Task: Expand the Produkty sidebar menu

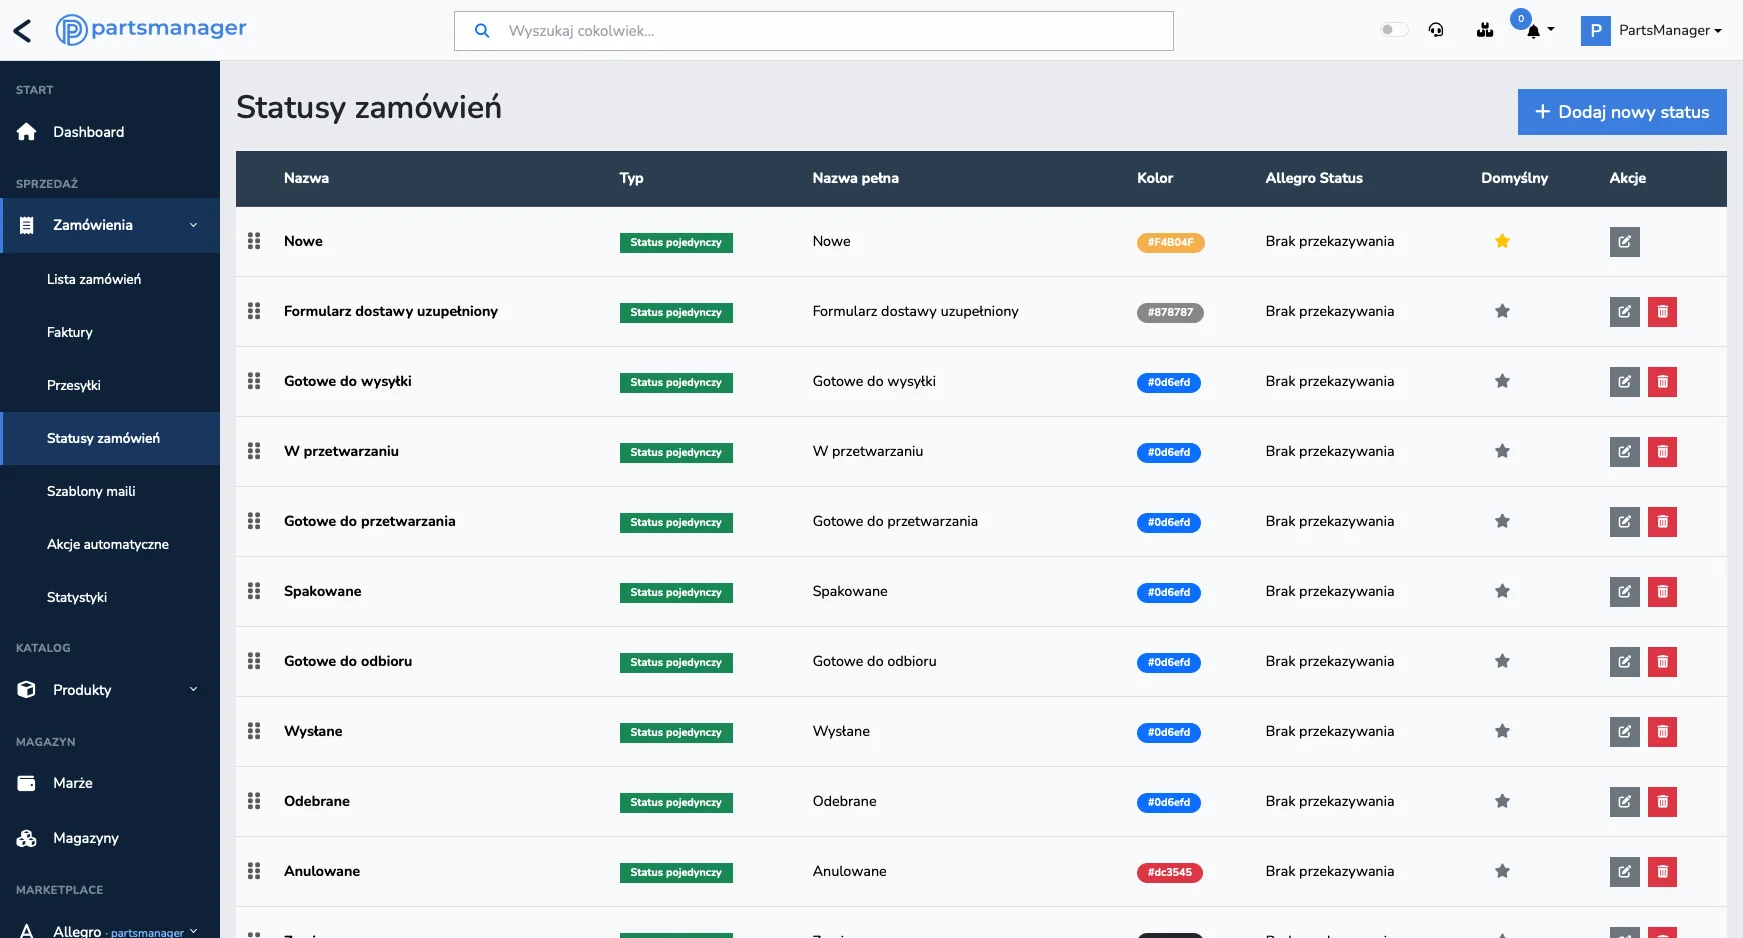Action: (x=110, y=690)
